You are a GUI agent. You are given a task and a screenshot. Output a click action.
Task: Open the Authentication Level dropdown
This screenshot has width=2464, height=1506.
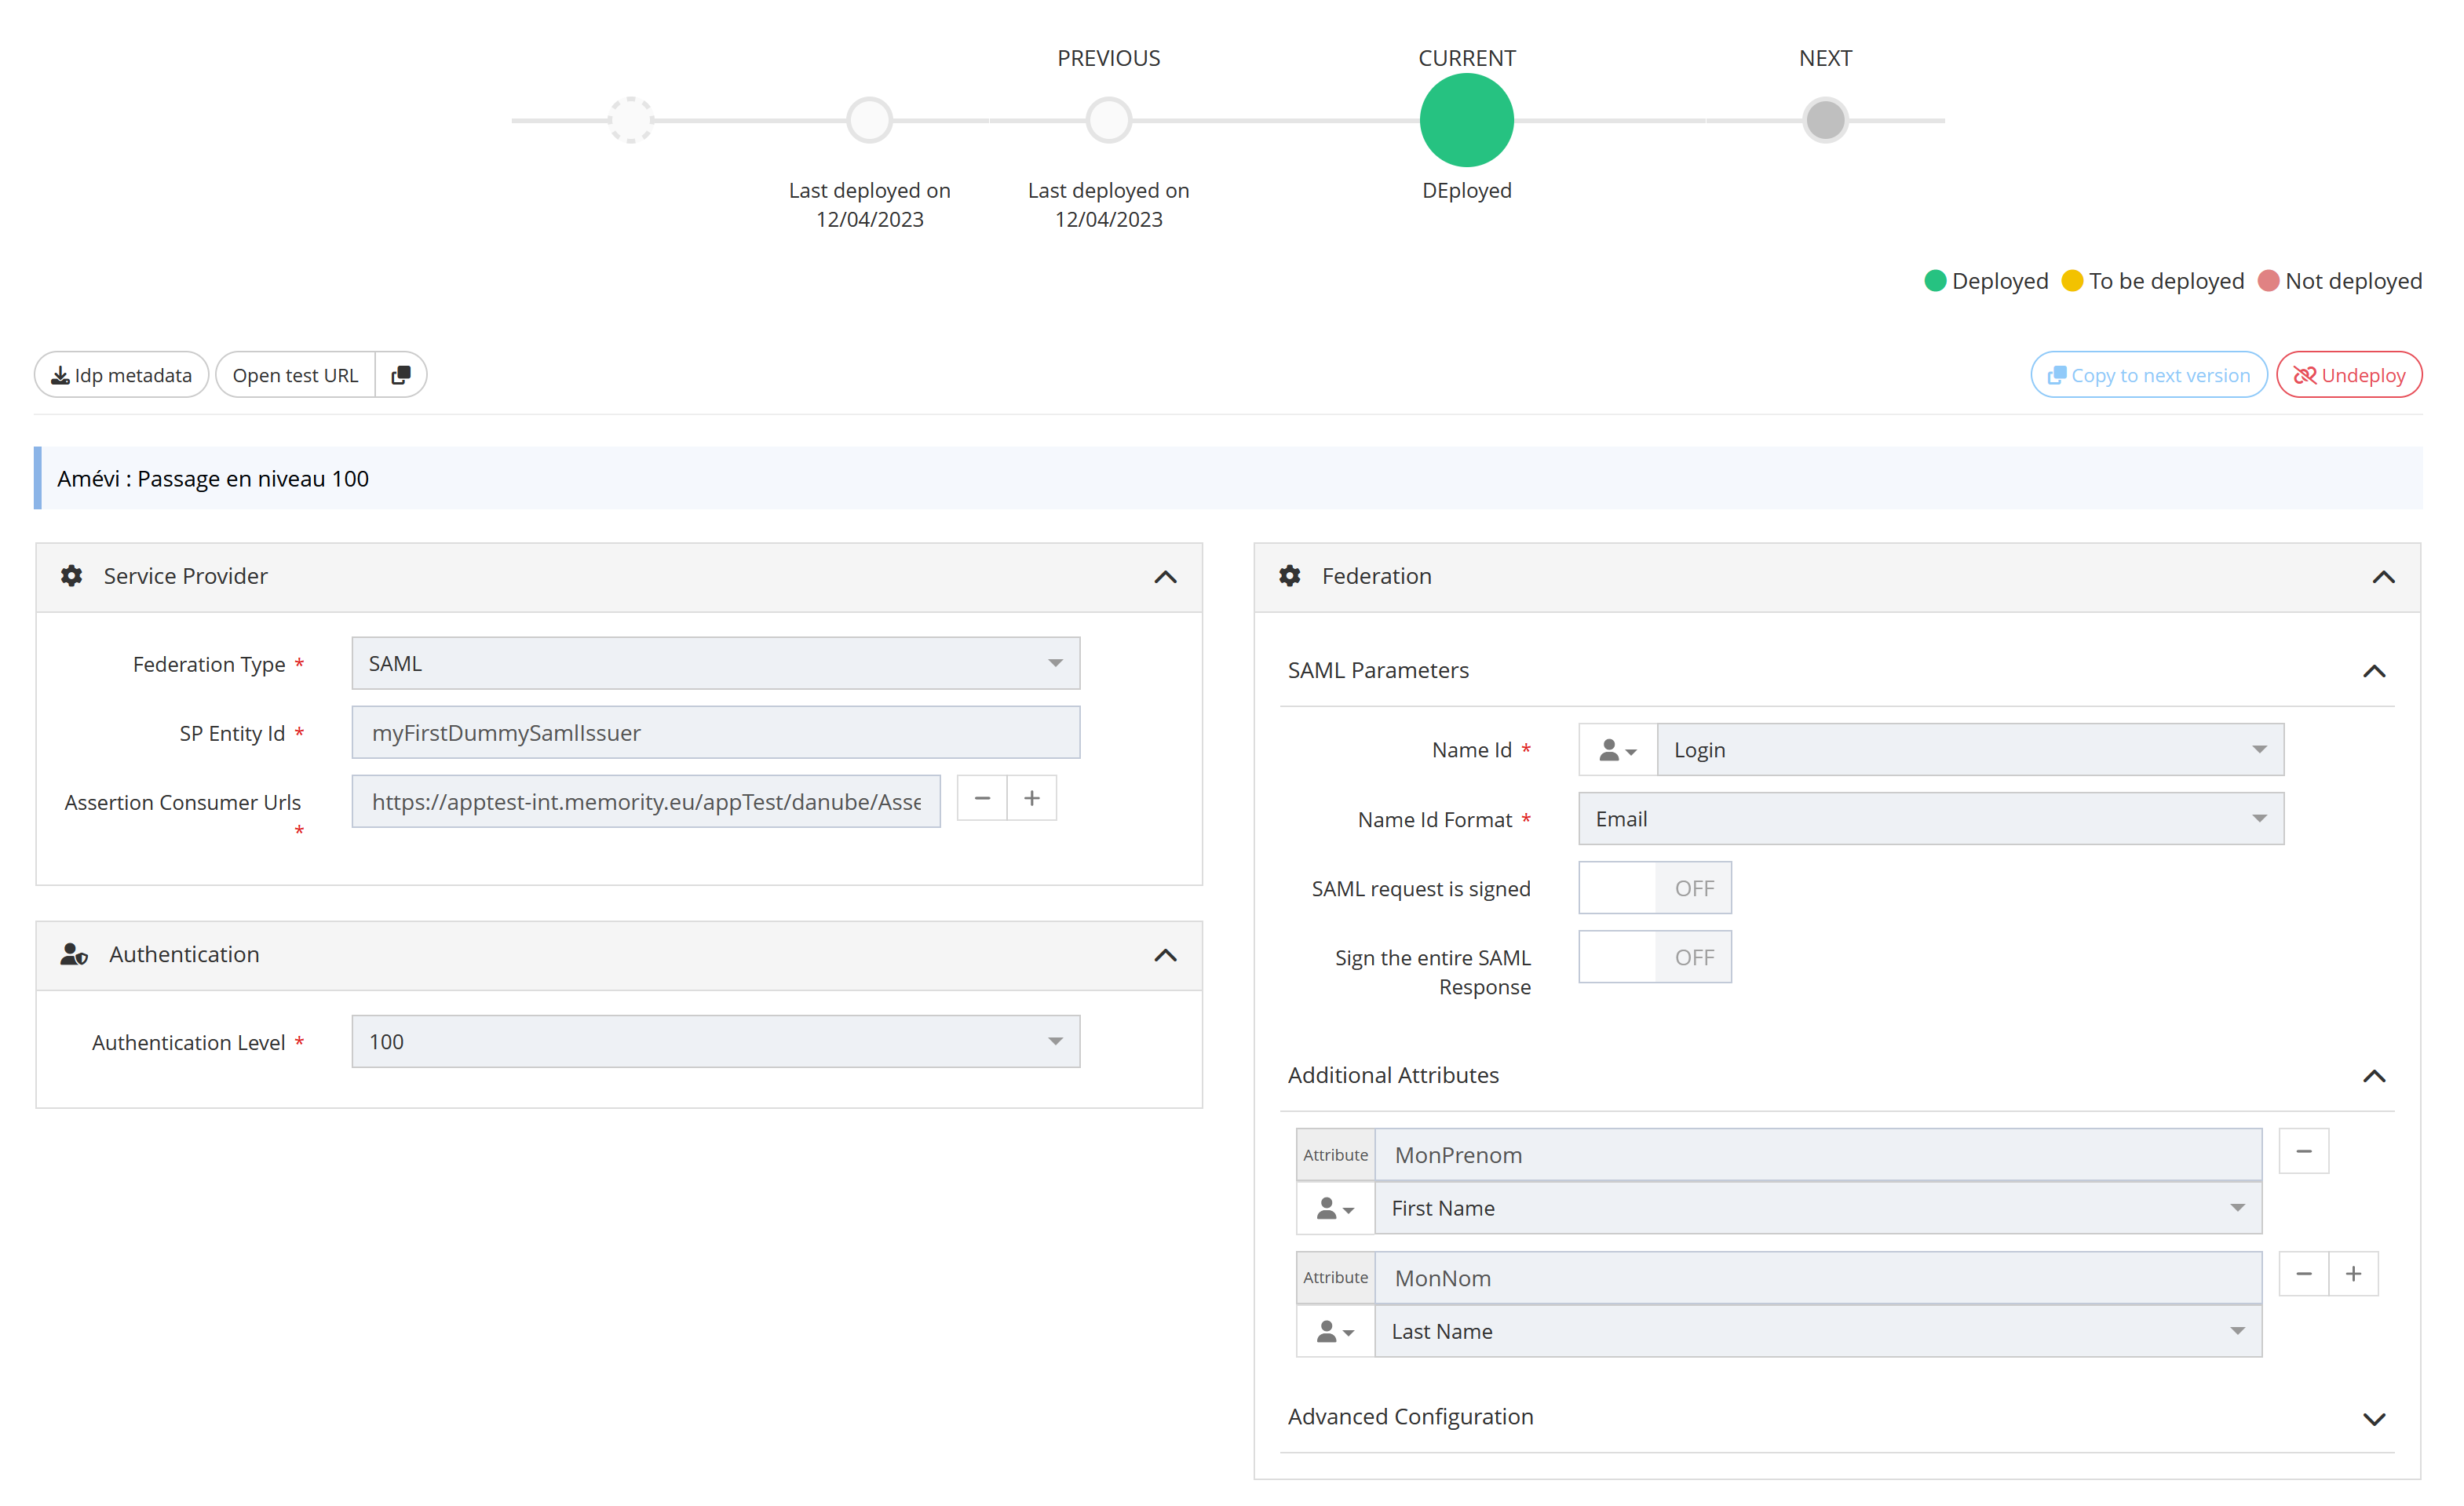(x=715, y=1042)
